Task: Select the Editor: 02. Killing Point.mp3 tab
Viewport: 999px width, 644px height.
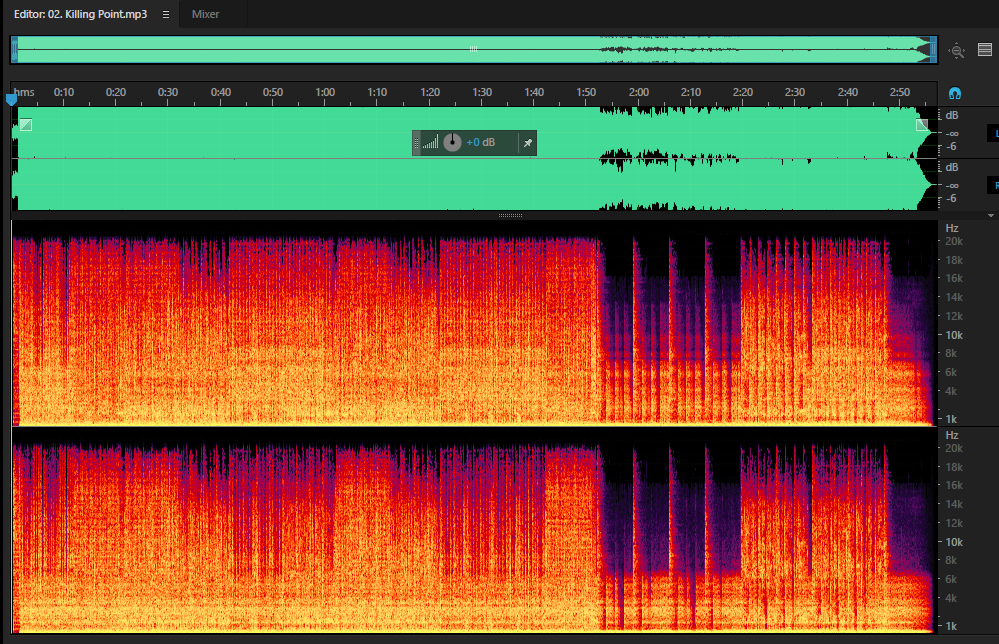Action: [x=80, y=14]
